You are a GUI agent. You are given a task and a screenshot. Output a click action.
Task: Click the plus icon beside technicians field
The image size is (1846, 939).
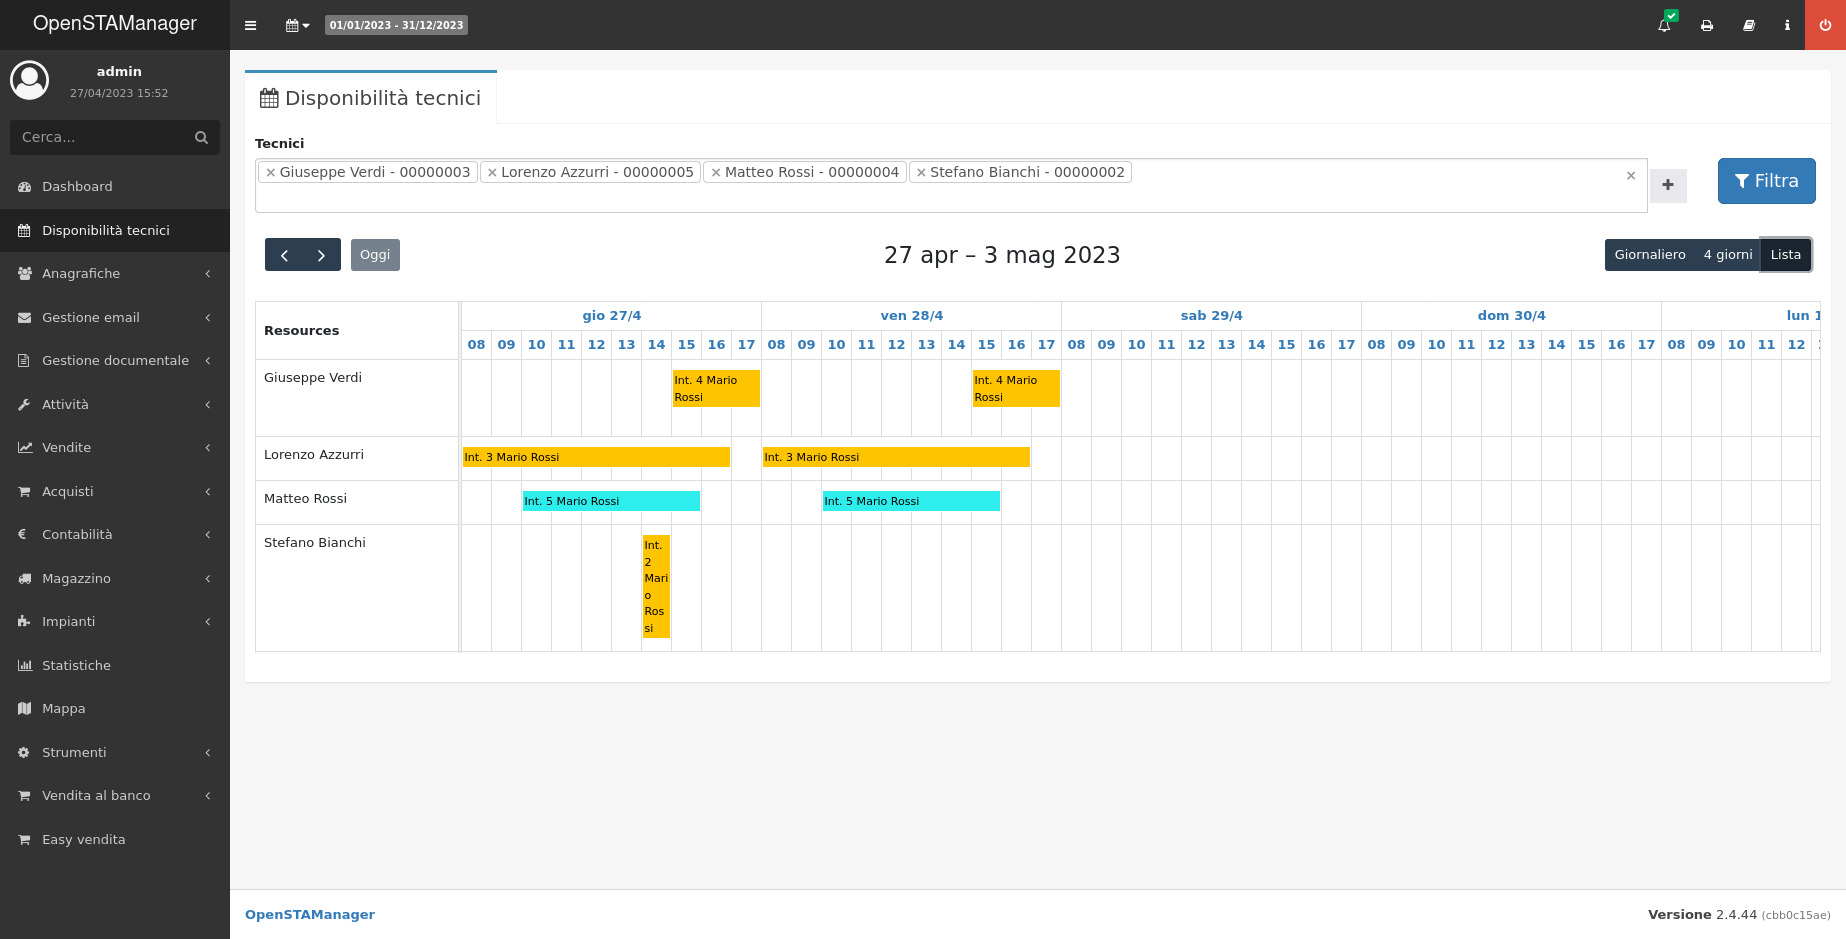coord(1667,185)
